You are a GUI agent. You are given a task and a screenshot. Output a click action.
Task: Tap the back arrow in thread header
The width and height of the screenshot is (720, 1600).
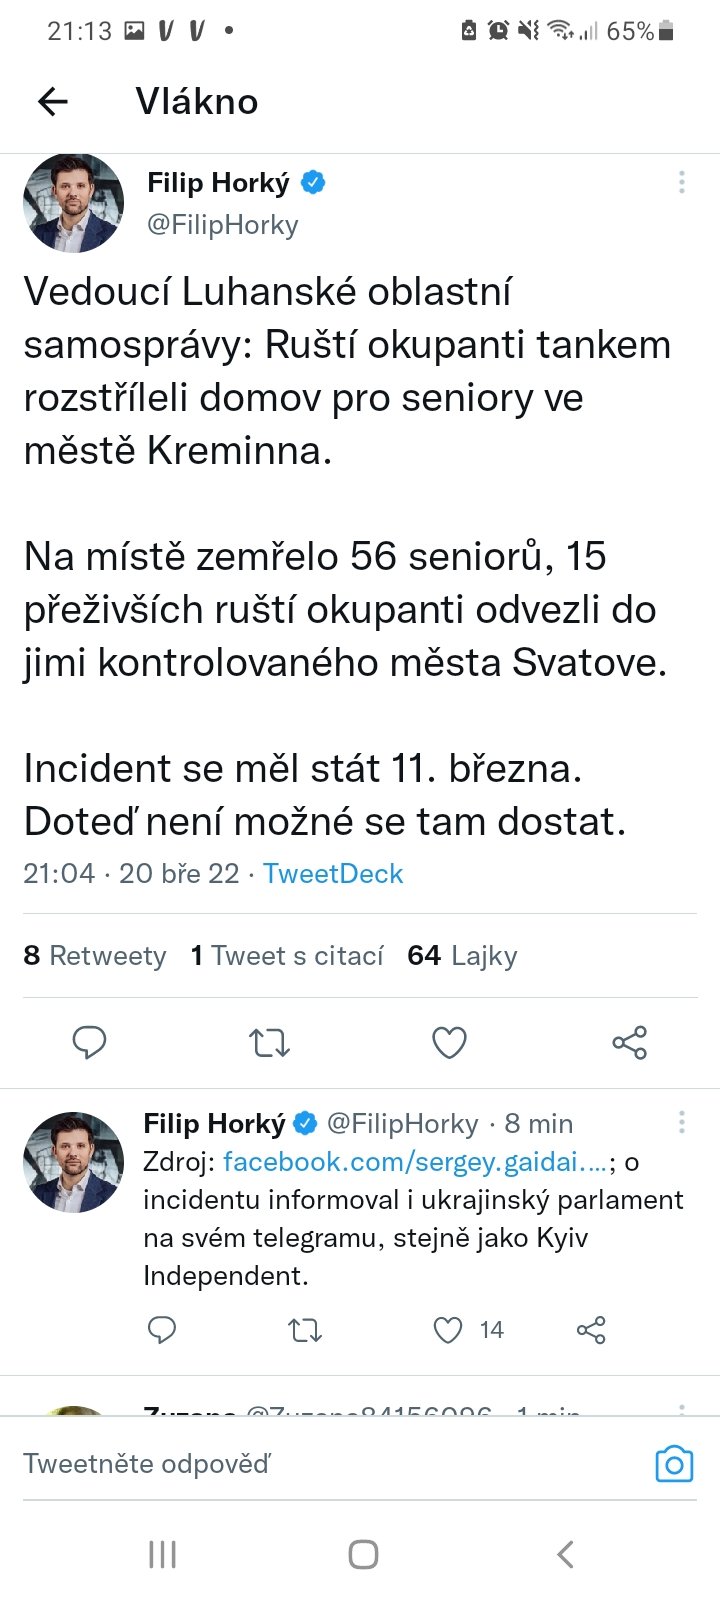click(x=53, y=101)
